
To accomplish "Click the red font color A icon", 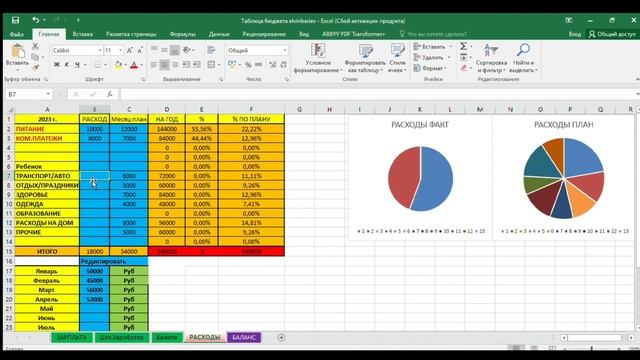I will click(x=134, y=64).
